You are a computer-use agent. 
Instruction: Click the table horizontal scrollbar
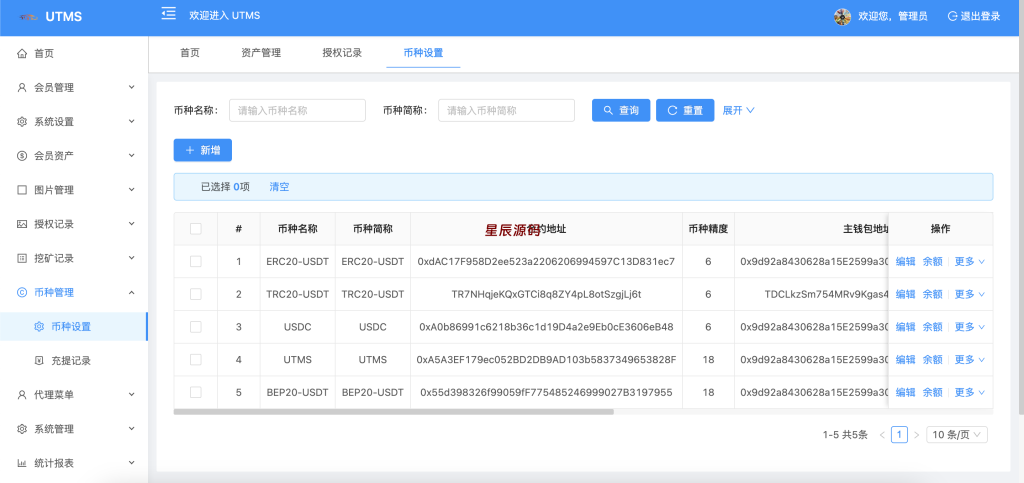click(x=394, y=412)
